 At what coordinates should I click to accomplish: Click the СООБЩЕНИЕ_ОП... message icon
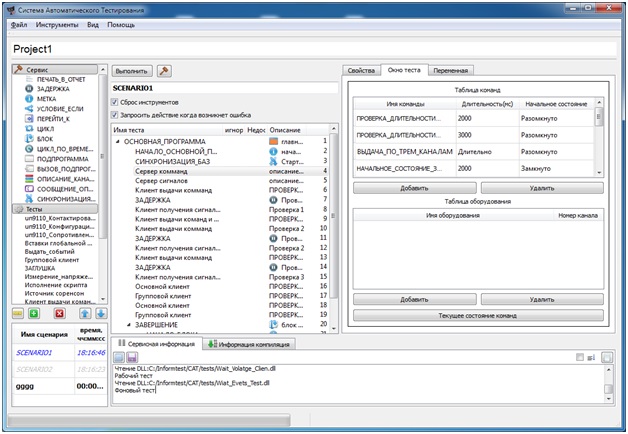point(29,189)
